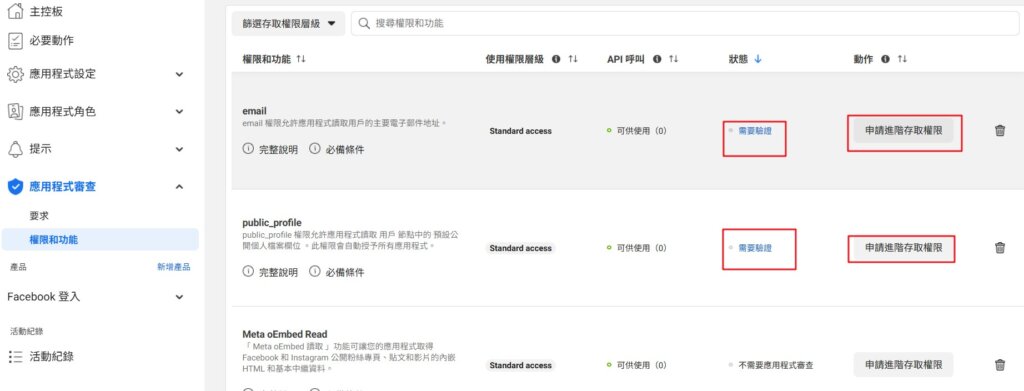1024x391 pixels.
Task: Click Standard access badge for Meta oEmbed Read
Action: [x=520, y=365]
